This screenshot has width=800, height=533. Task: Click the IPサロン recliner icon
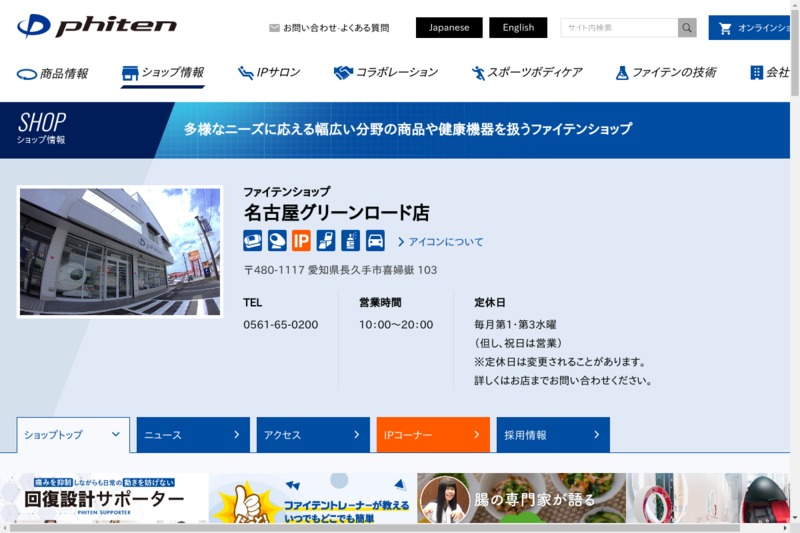[x=245, y=73]
